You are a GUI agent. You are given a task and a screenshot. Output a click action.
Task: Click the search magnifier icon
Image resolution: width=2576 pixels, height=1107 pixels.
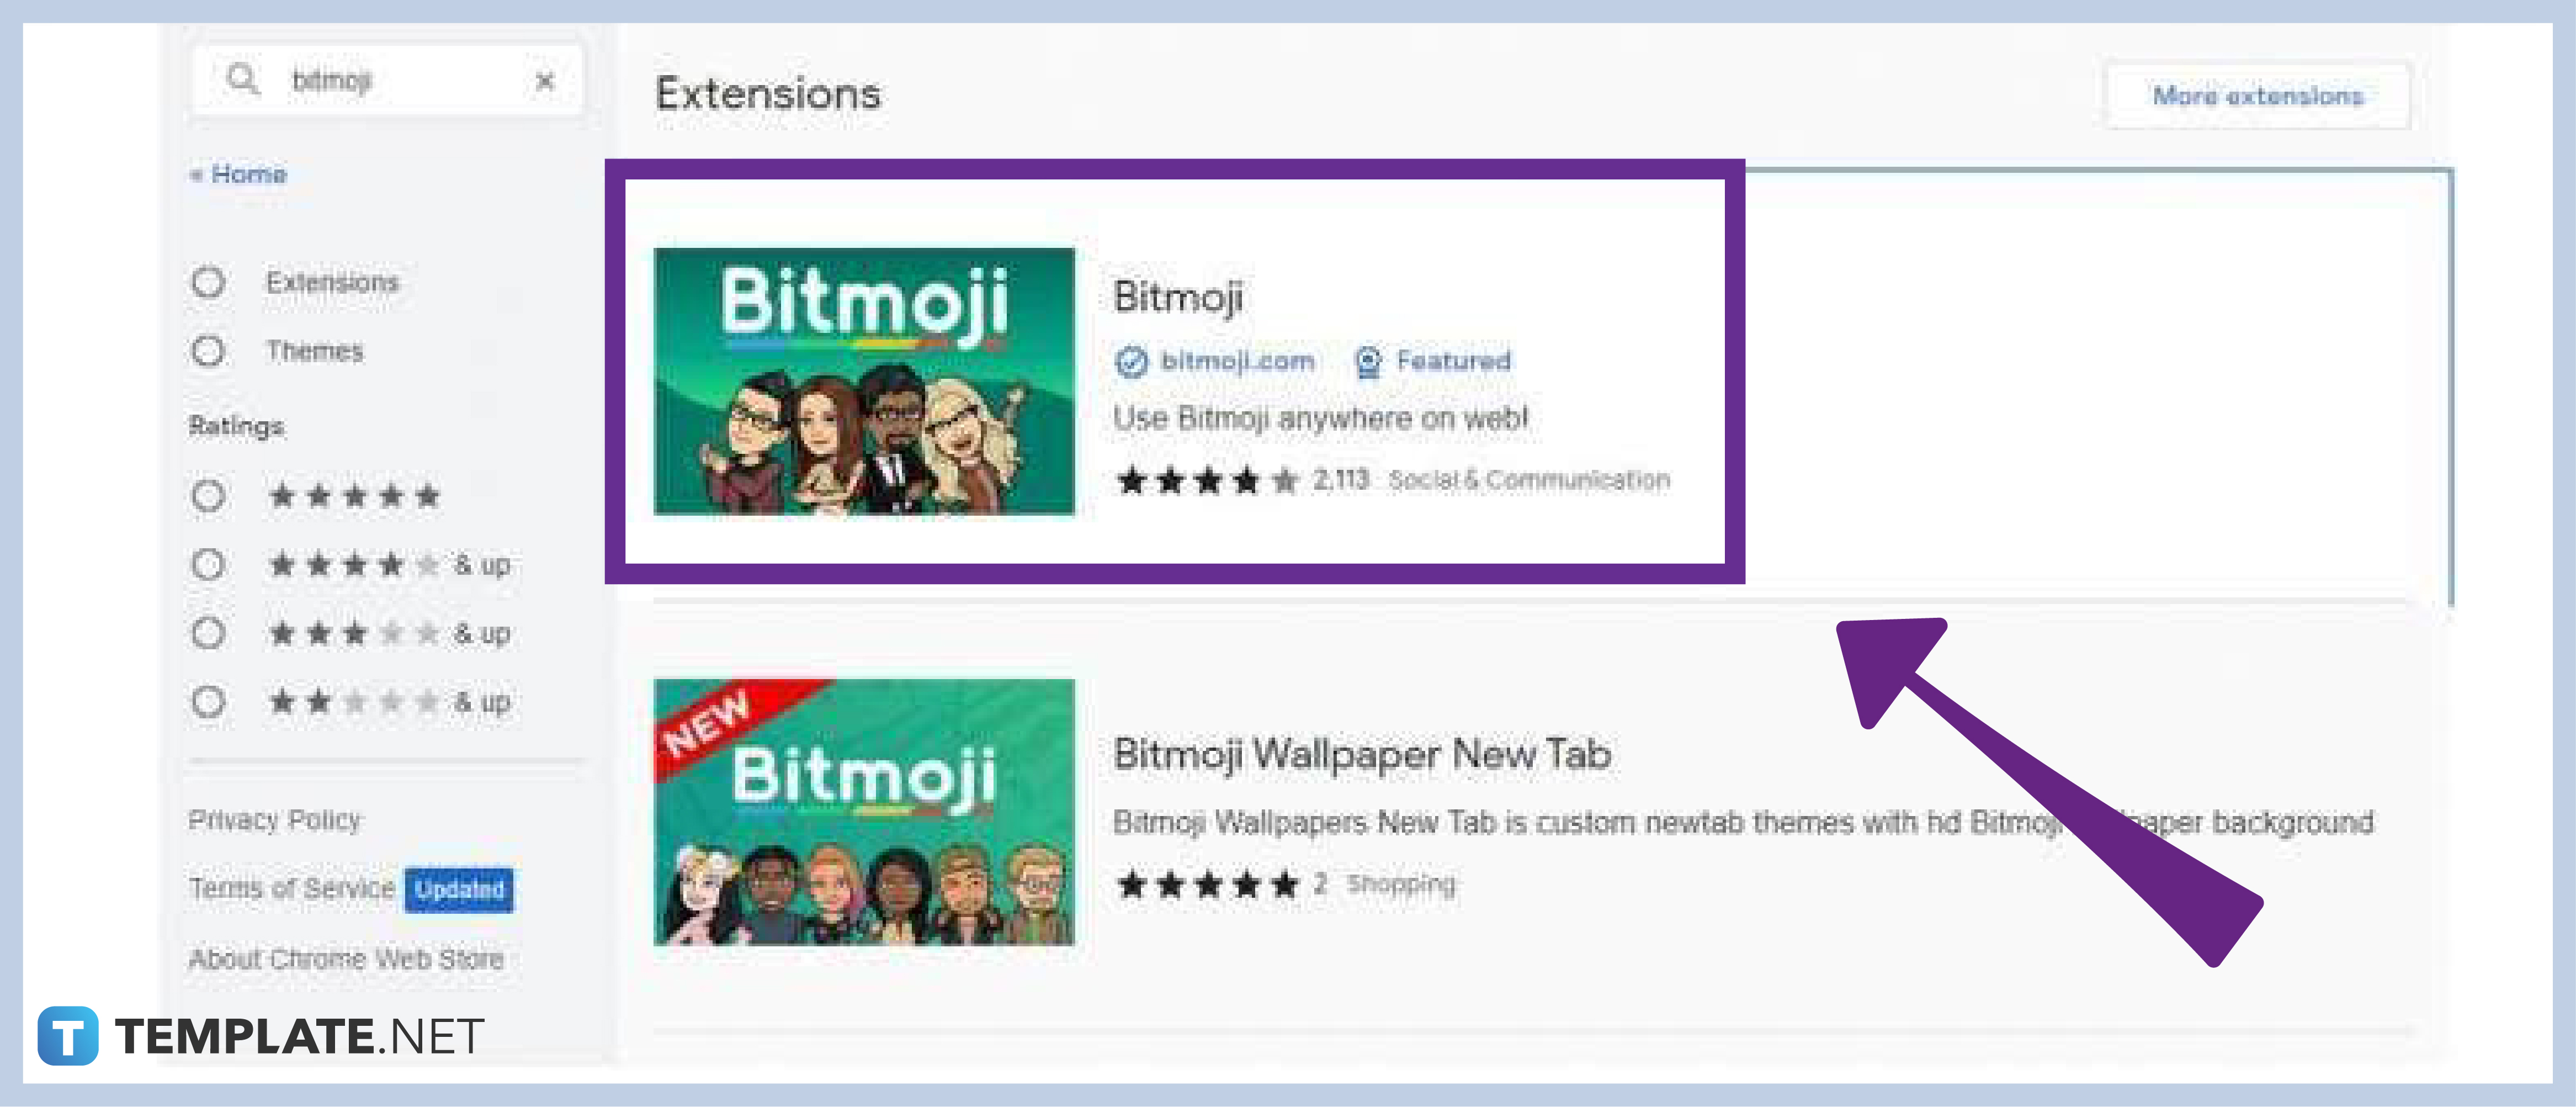pos(243,79)
